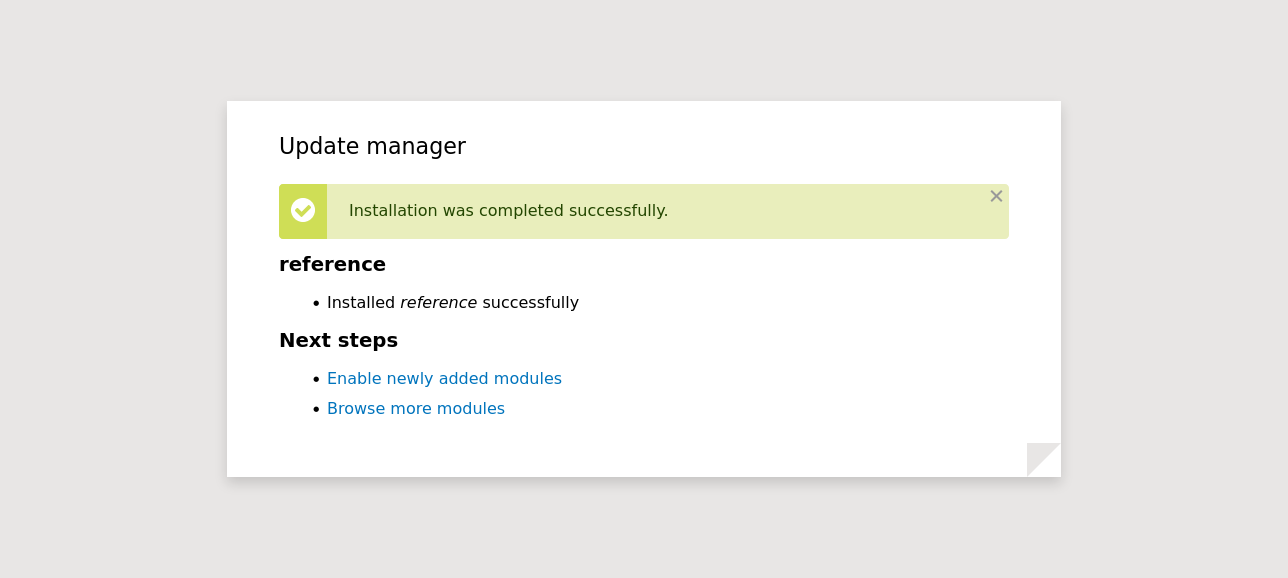Click the folded page corner of panel
1288x578 pixels.
point(1047,463)
